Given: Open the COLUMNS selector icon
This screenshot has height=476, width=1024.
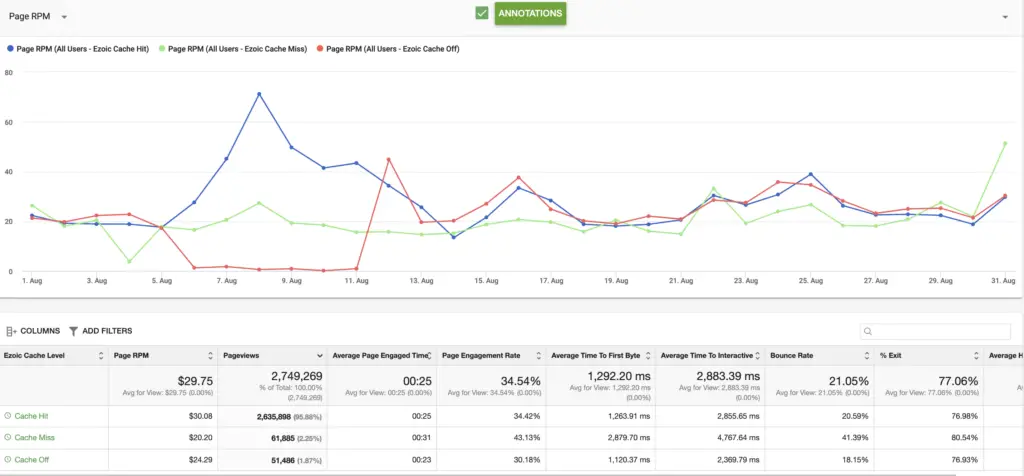Looking at the screenshot, I should pyautogui.click(x=11, y=331).
